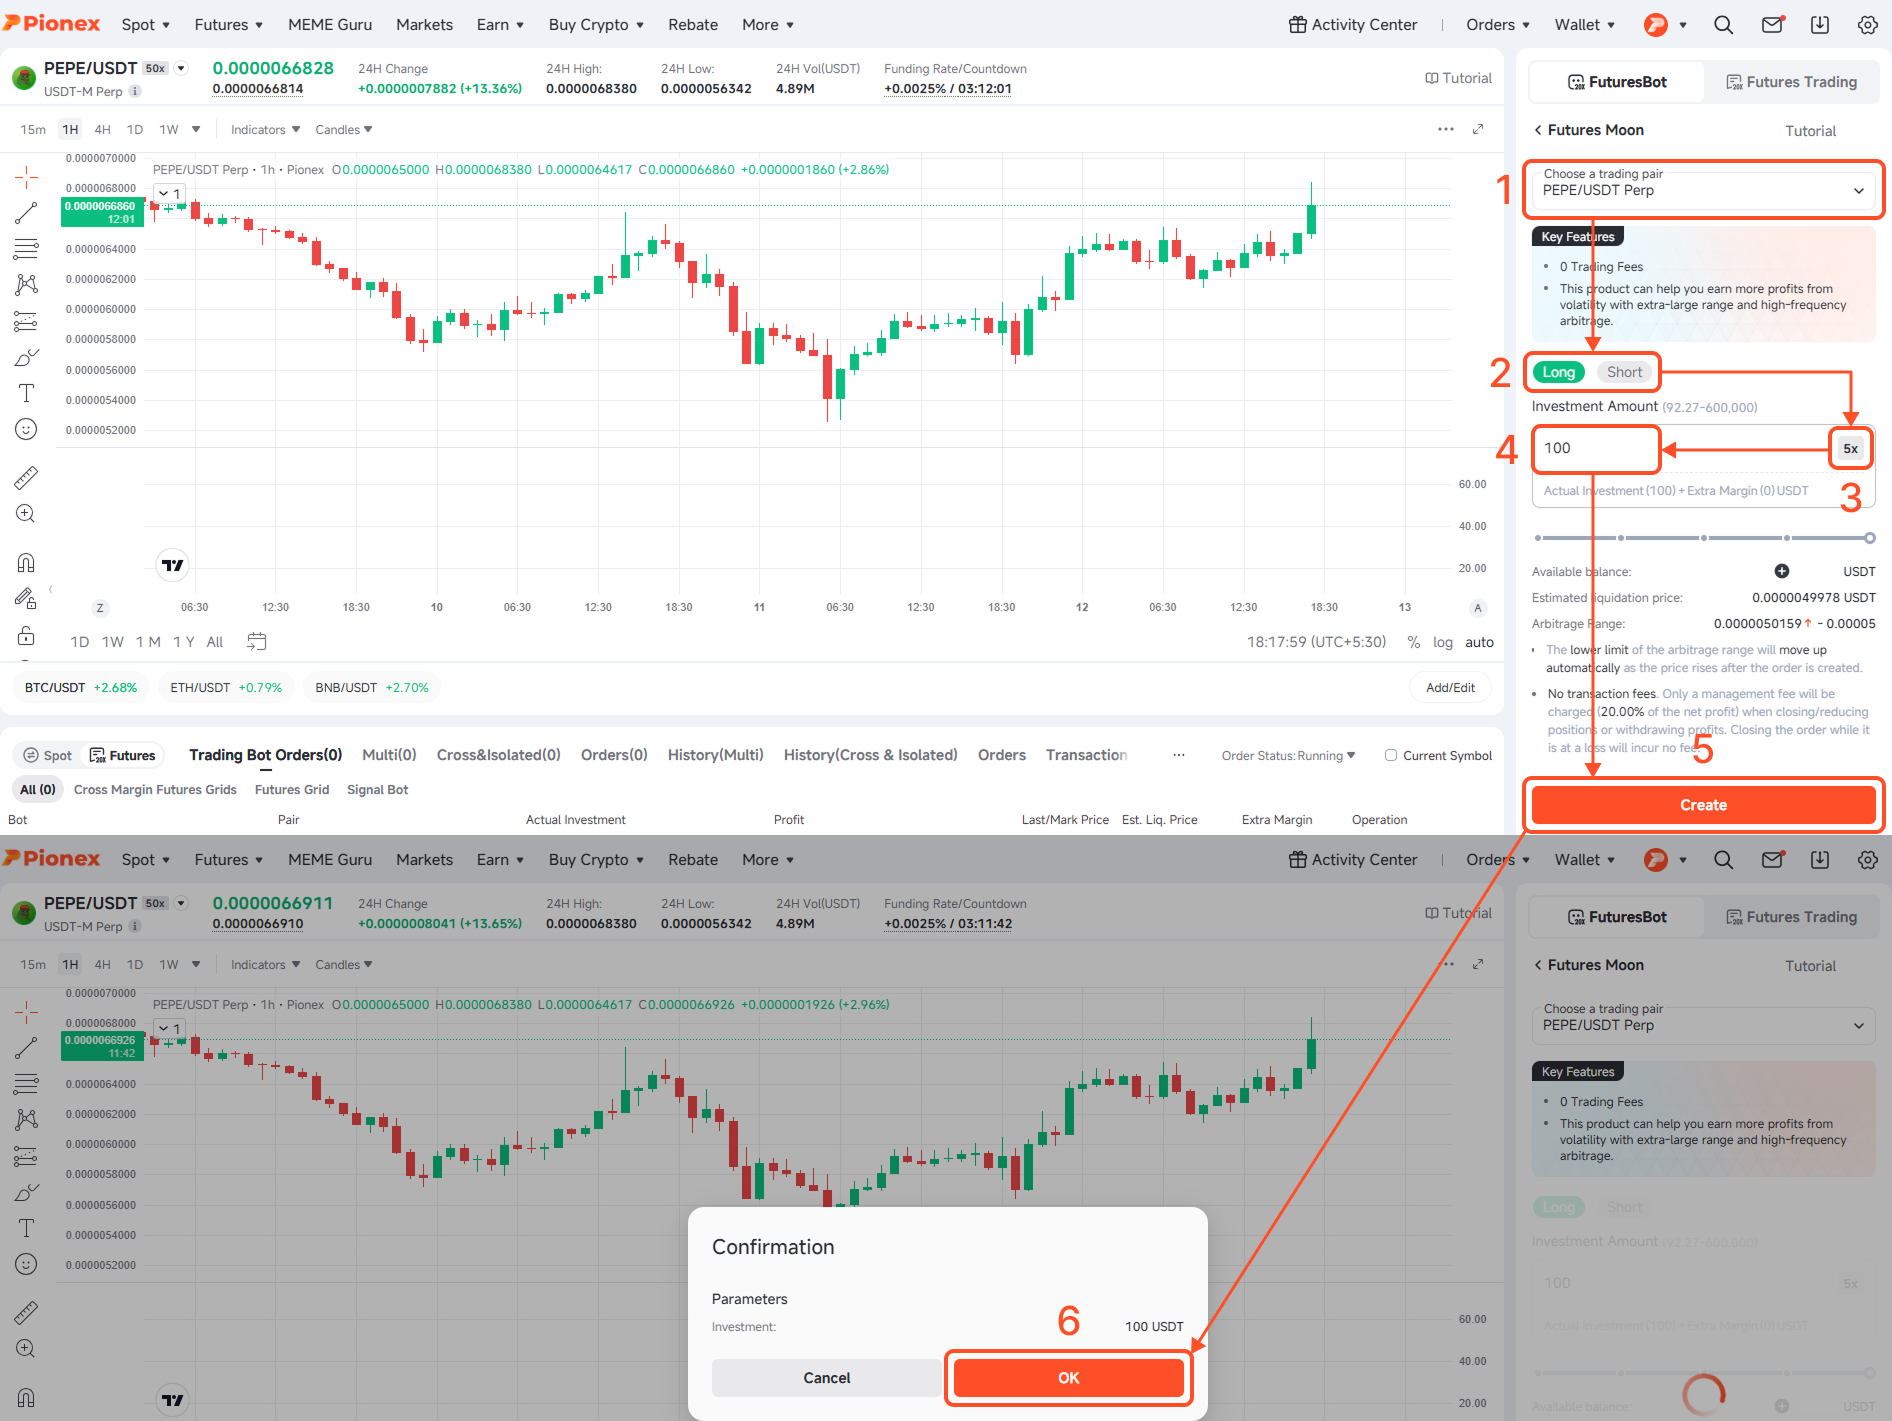
Task: Toggle percent scale on top chart
Action: click(x=1414, y=642)
